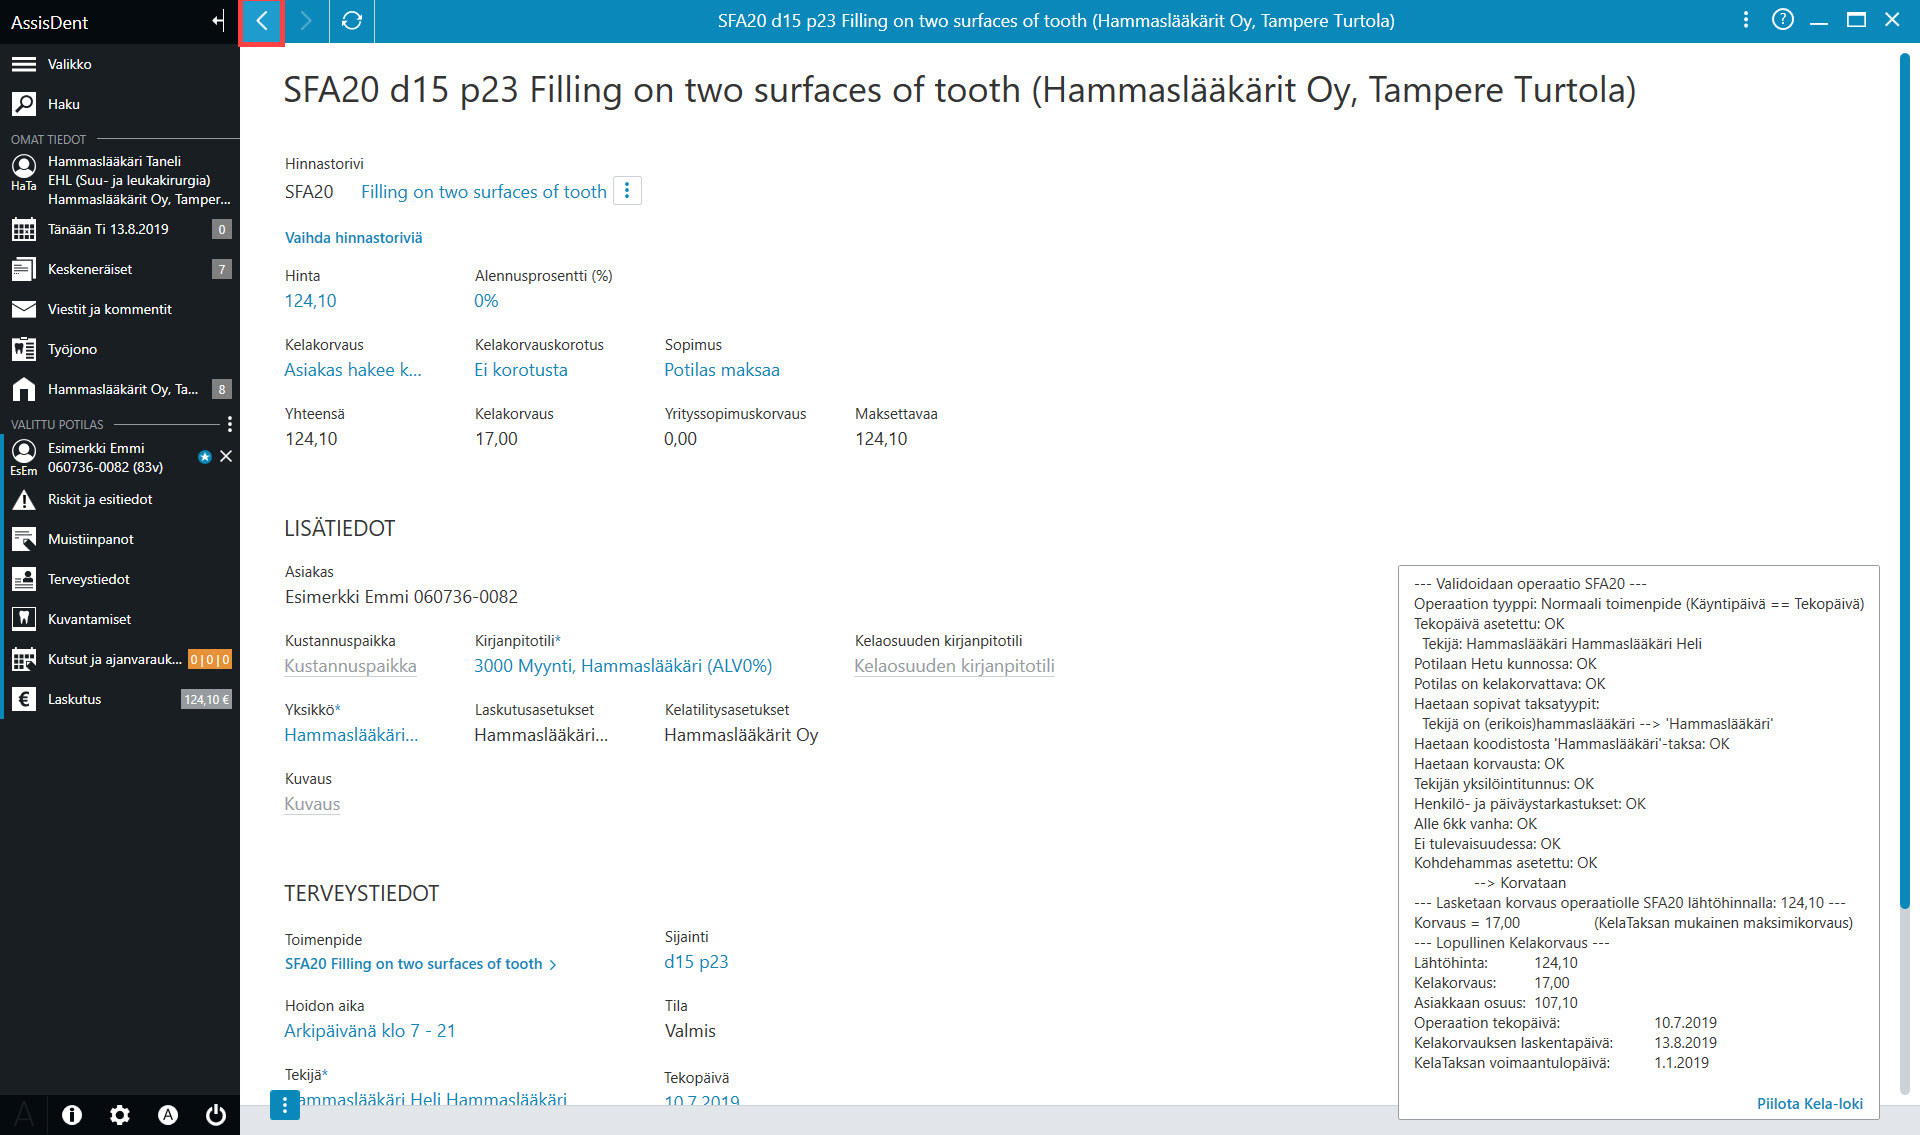Open the Valikko menu
The width and height of the screenshot is (1920, 1135).
[120, 64]
